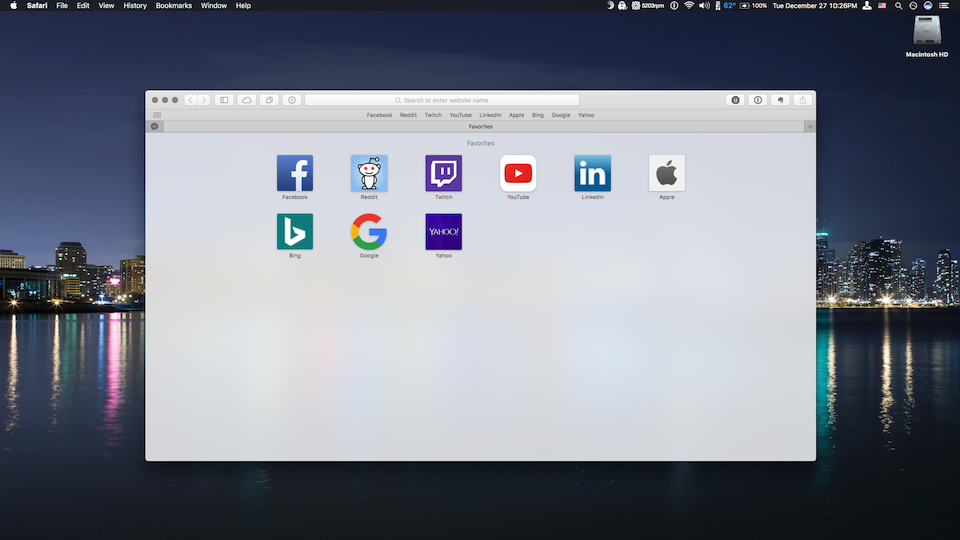Open the Facebook favorite tile

pos(294,177)
